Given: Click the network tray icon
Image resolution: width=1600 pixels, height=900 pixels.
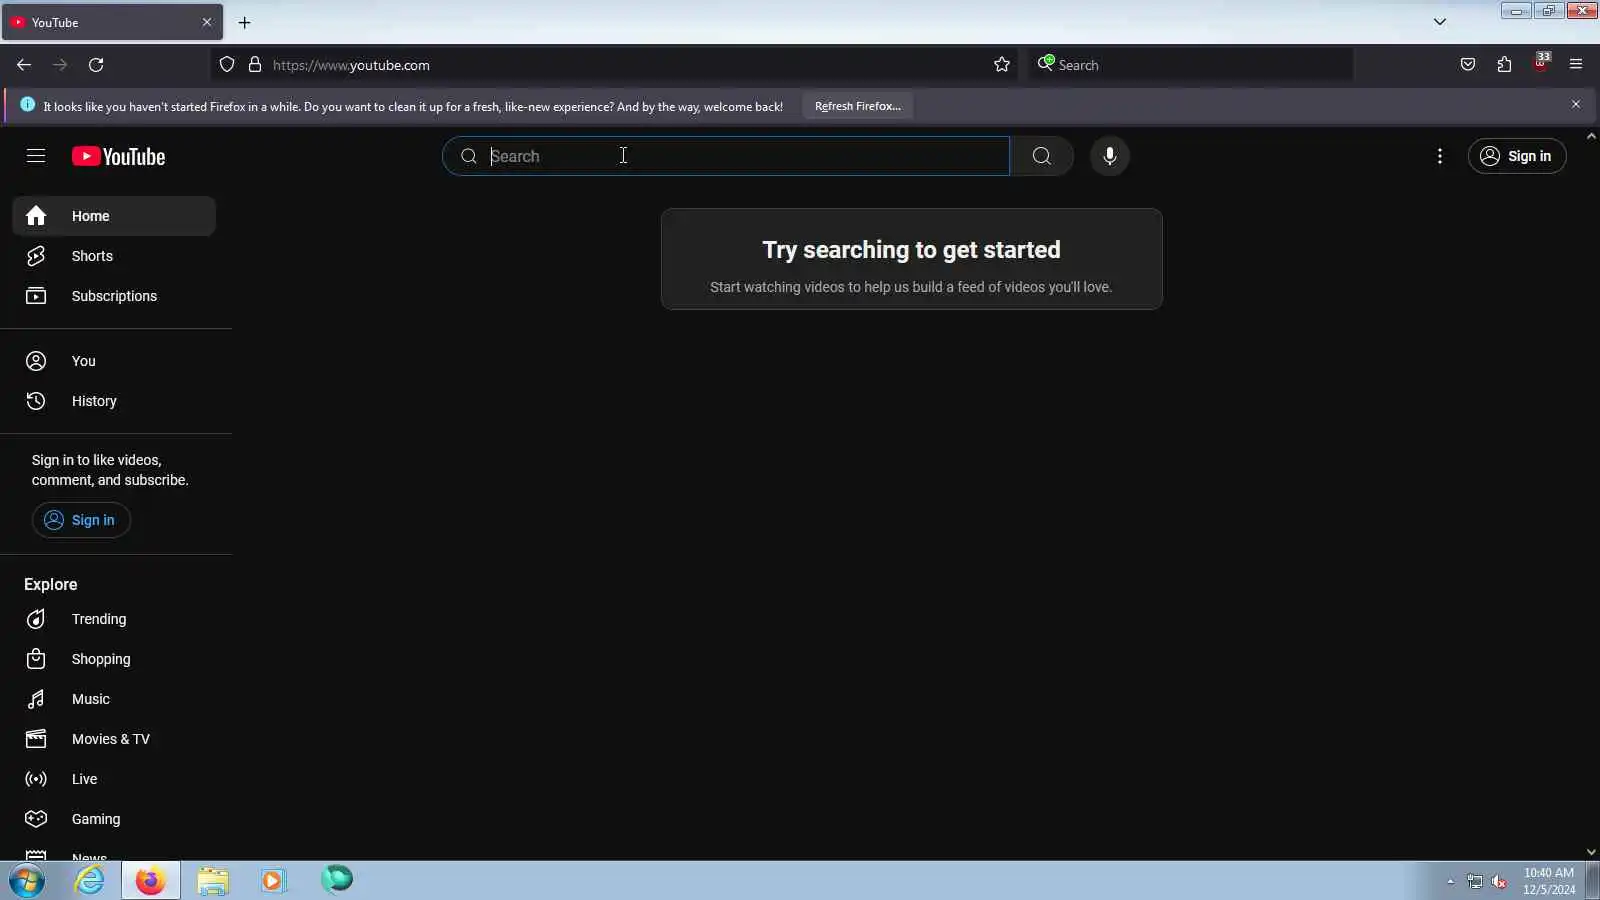Looking at the screenshot, I should (x=1475, y=881).
